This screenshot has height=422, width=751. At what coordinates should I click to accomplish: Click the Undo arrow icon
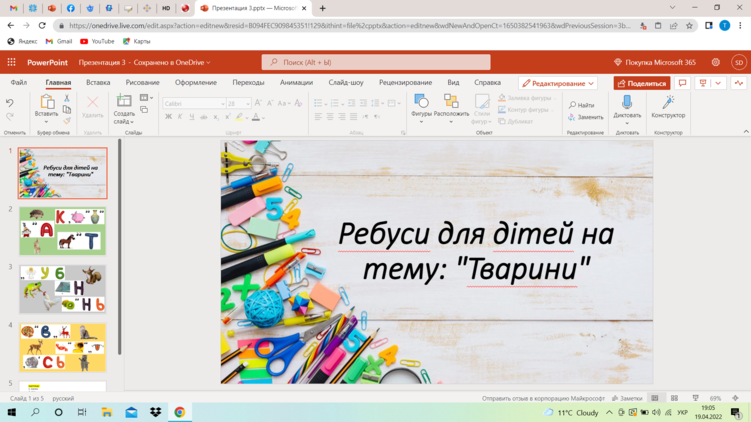10,102
